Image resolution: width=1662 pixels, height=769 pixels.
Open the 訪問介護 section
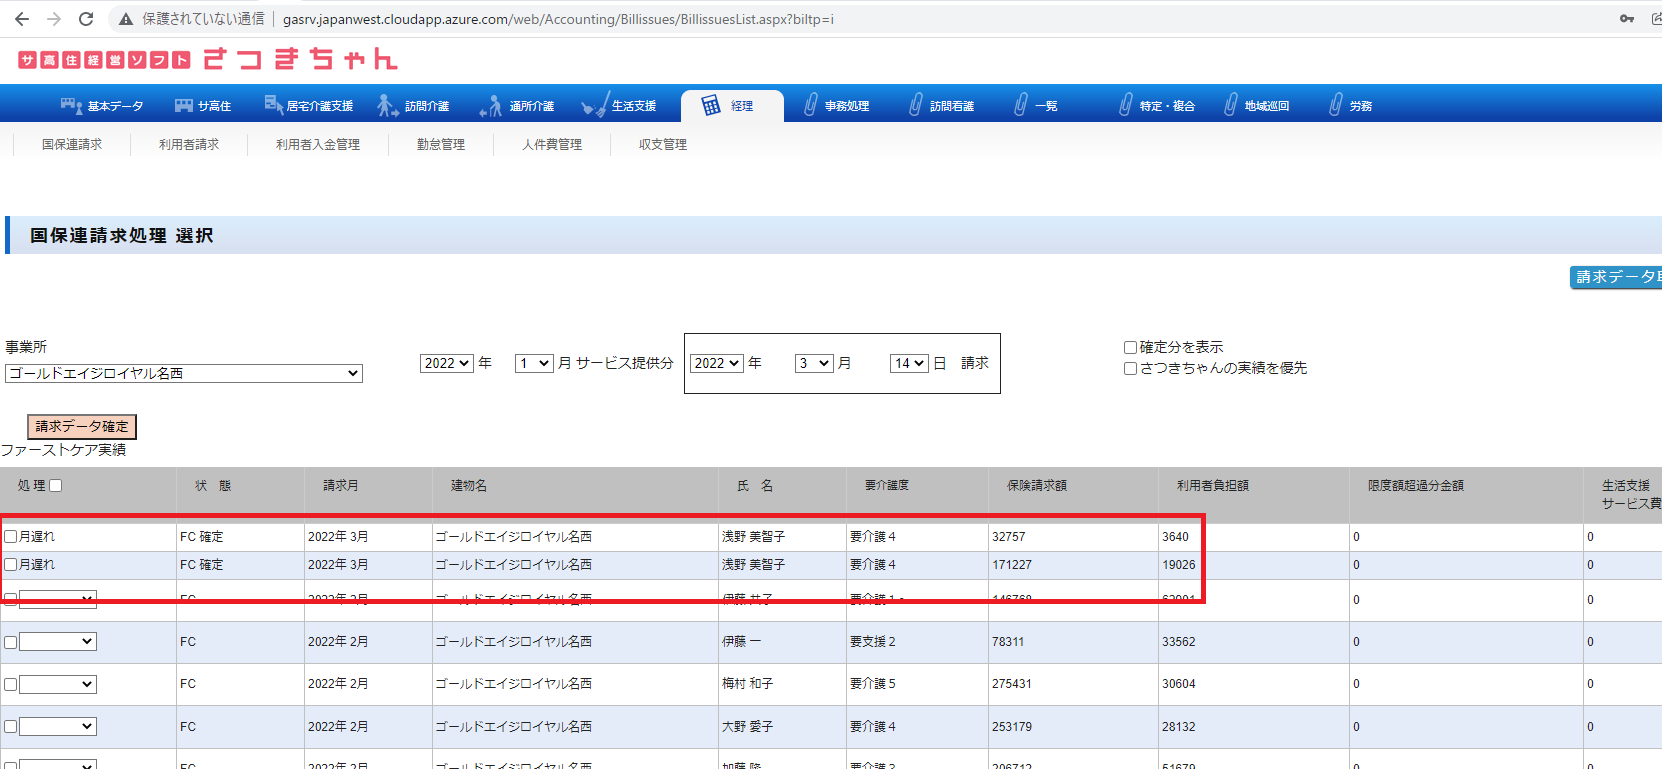[414, 106]
